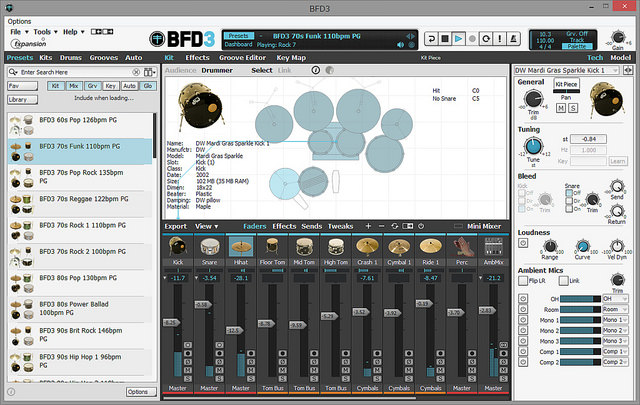Switch to the Kits tab
The height and width of the screenshot is (405, 640).
[x=46, y=58]
